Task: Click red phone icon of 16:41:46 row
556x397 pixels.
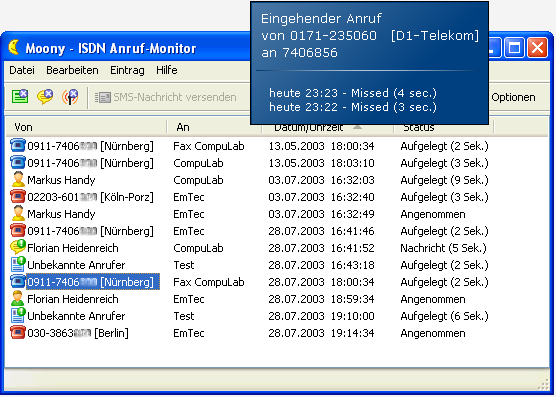Action: [18, 231]
